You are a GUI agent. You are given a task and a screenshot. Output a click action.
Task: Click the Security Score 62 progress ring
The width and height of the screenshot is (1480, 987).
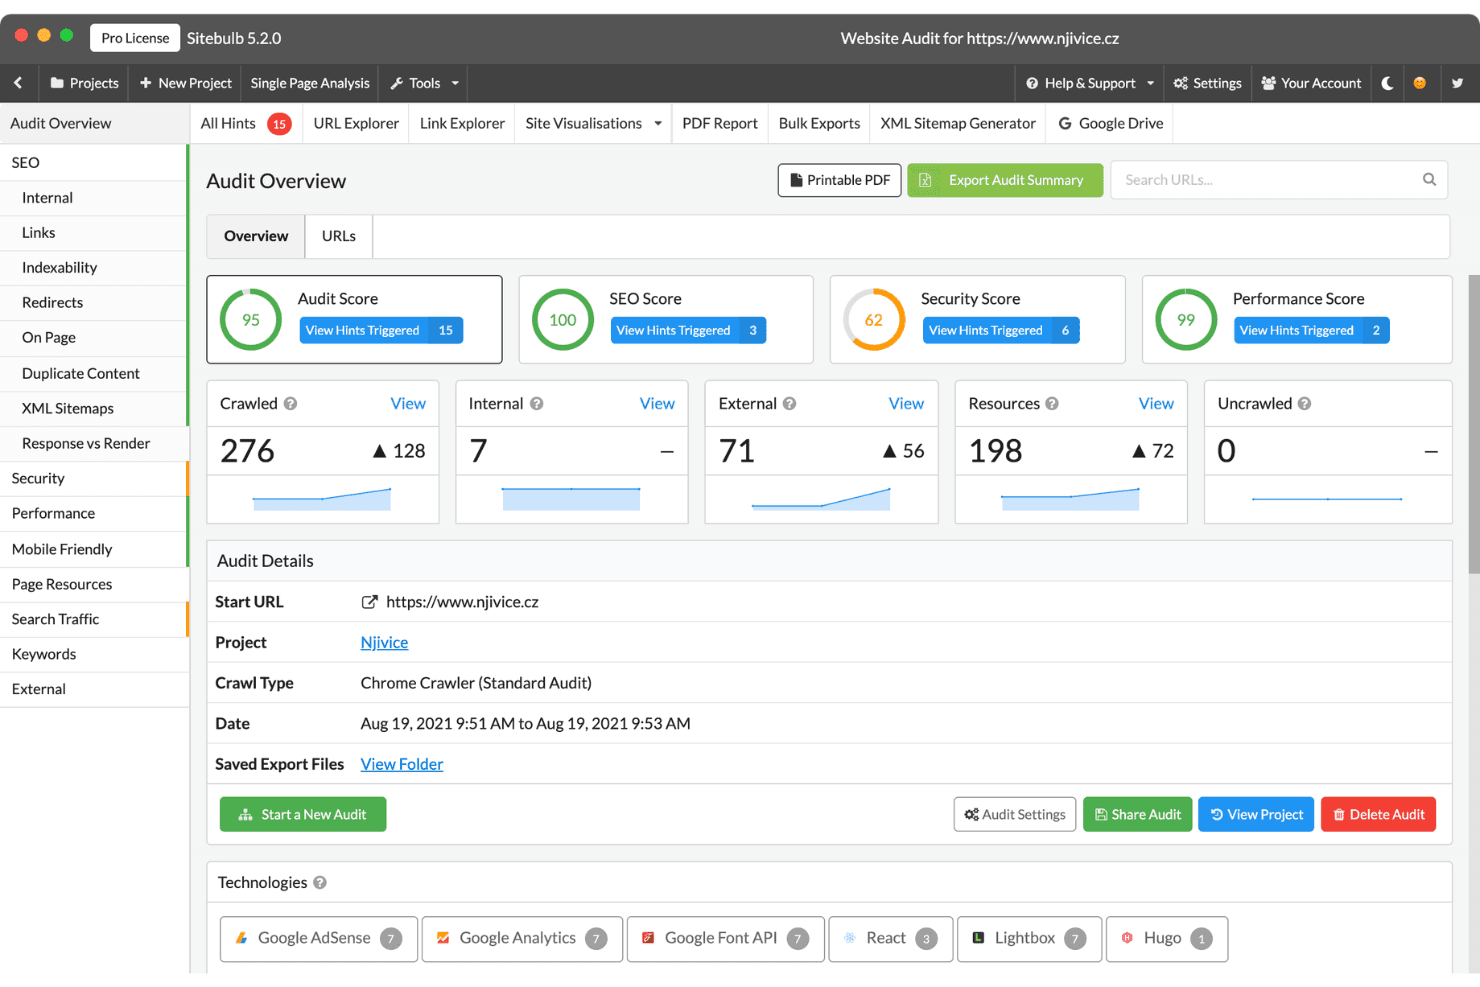pos(874,320)
